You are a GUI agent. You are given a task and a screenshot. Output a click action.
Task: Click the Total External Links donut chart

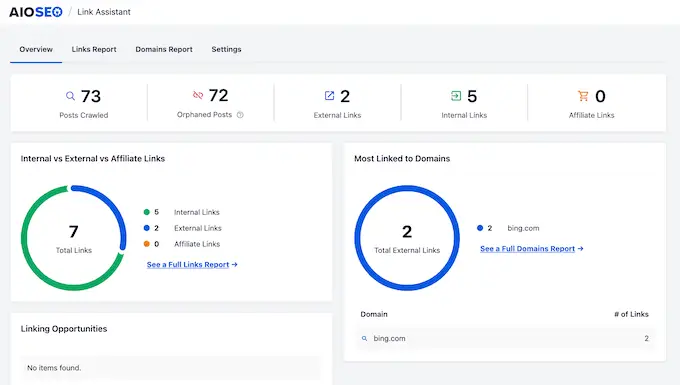pos(407,238)
